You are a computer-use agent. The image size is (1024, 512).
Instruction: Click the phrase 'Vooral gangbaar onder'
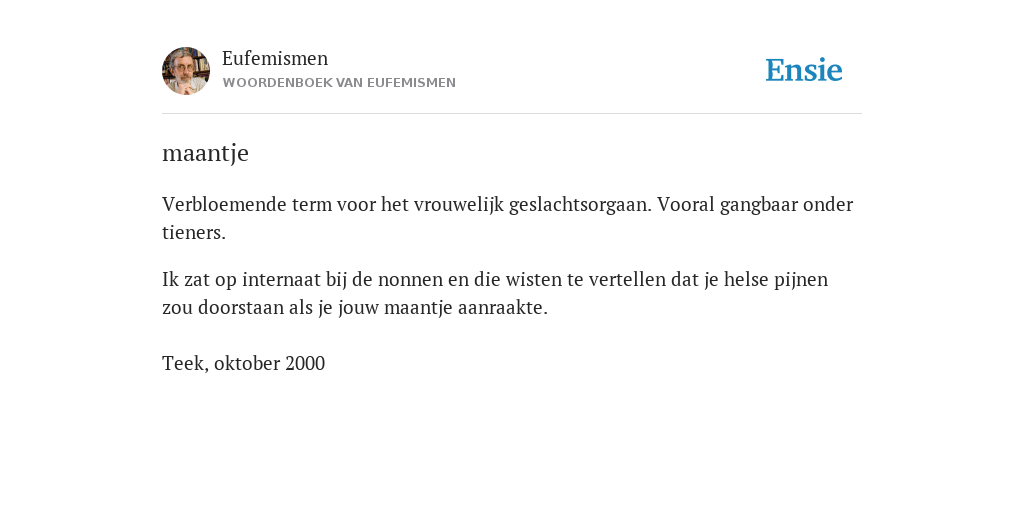[x=755, y=205]
